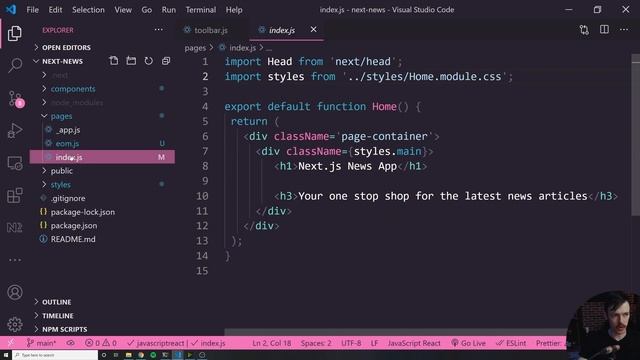Open the Help menu
Screen dimensions: 640x360
pos(234,9)
